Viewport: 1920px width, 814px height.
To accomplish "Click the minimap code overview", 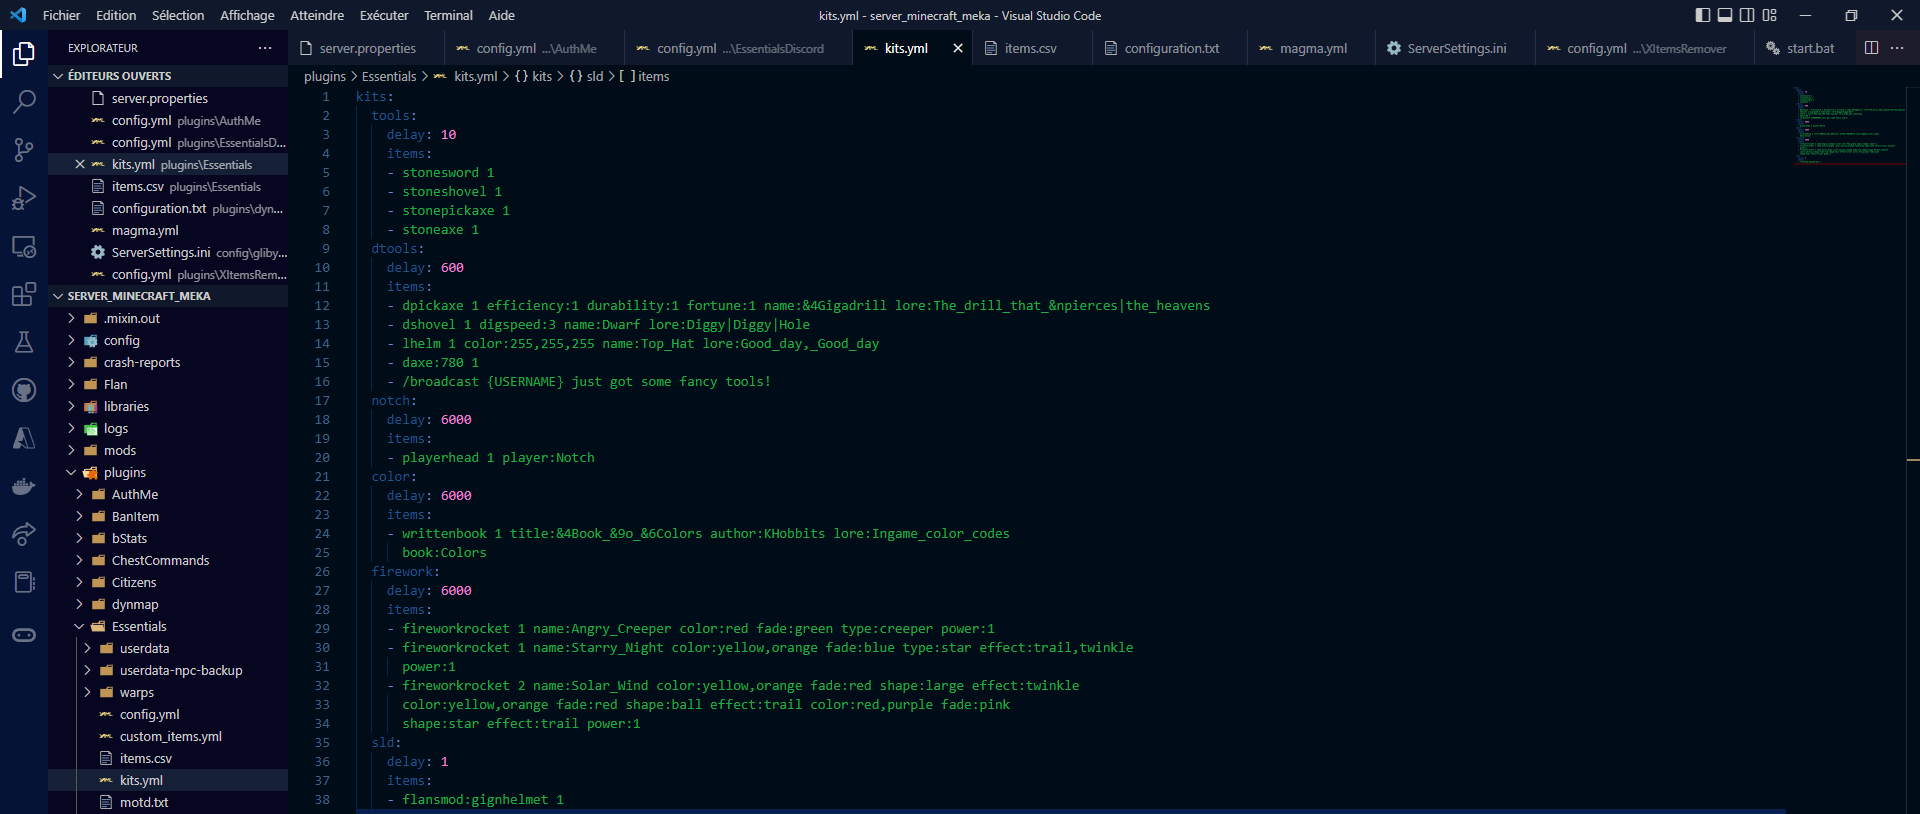I will tap(1850, 125).
